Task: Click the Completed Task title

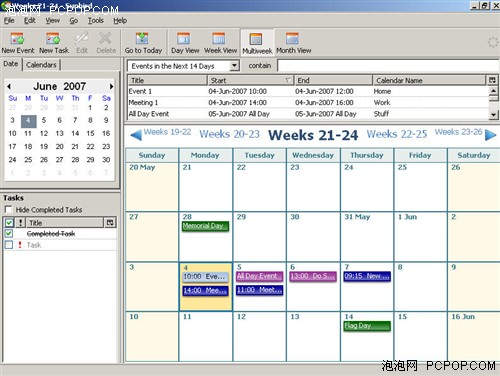Action: (51, 234)
